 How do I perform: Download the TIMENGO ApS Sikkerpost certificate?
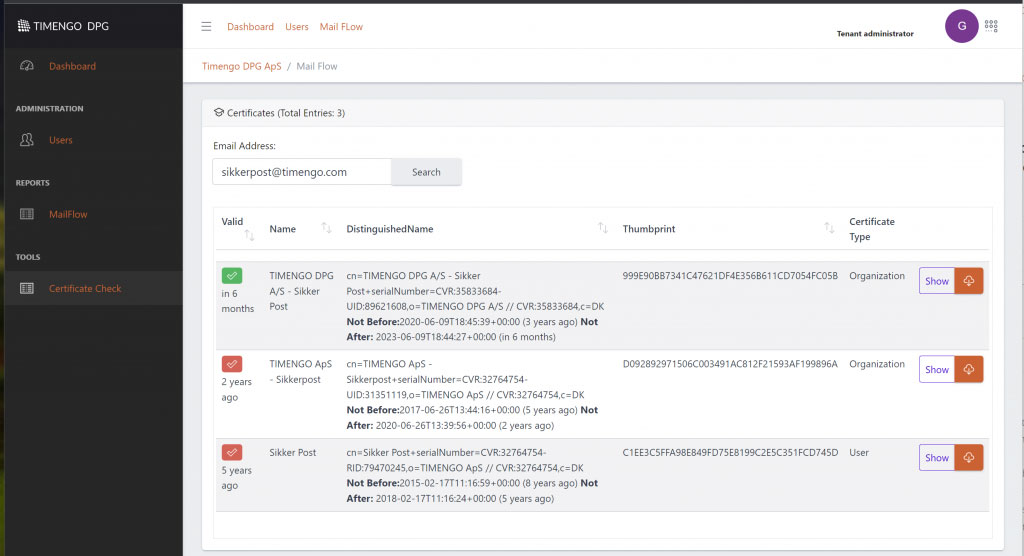click(969, 369)
